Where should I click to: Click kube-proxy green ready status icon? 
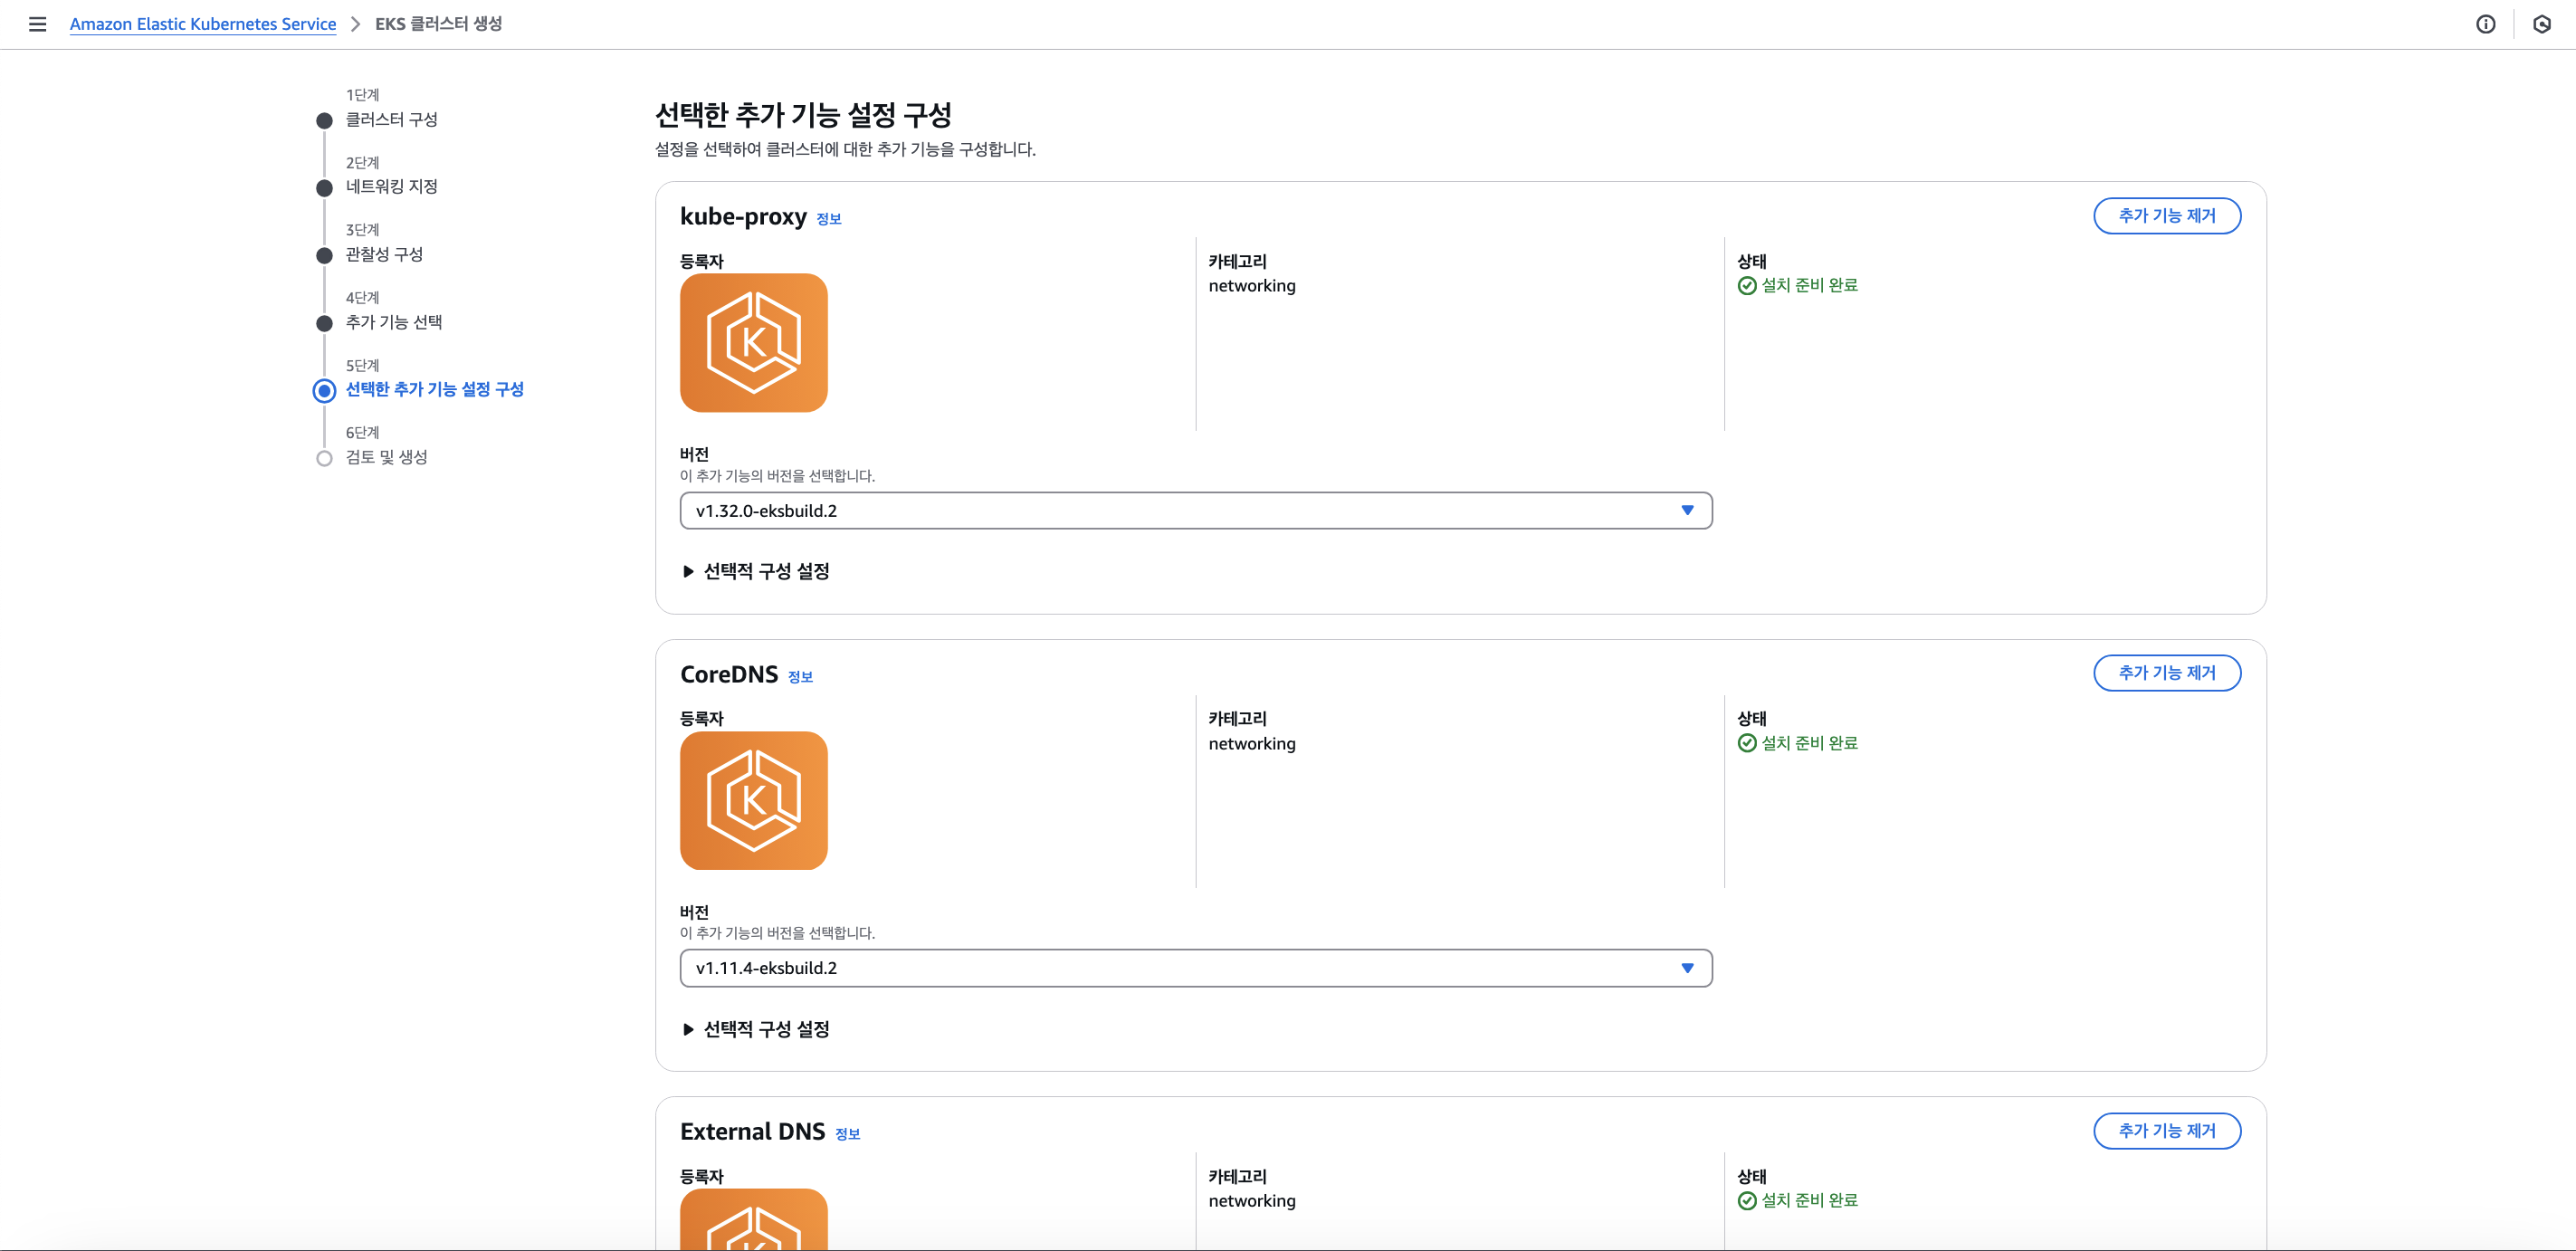[1747, 286]
